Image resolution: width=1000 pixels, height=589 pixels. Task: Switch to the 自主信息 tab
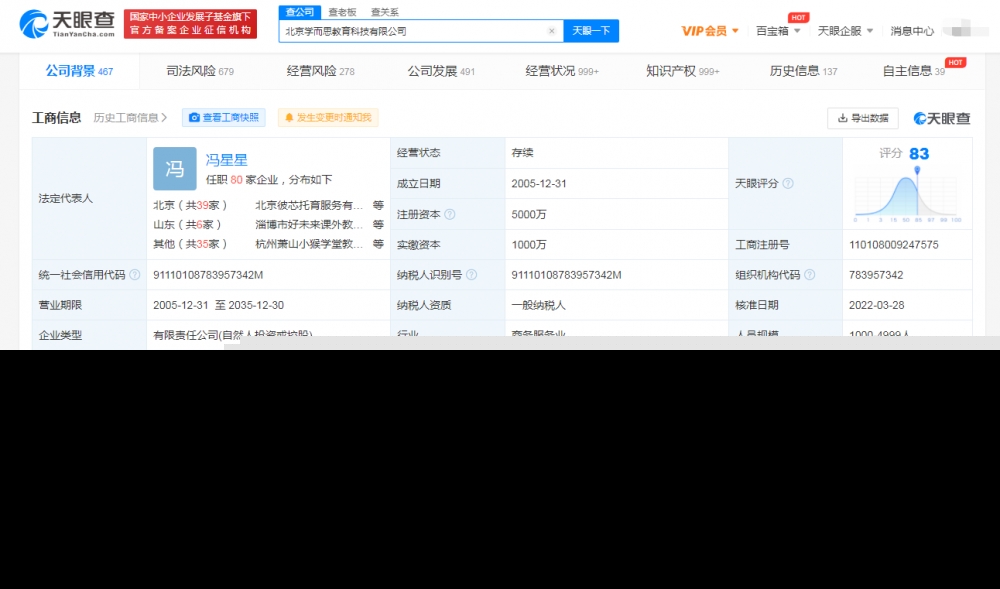click(913, 71)
